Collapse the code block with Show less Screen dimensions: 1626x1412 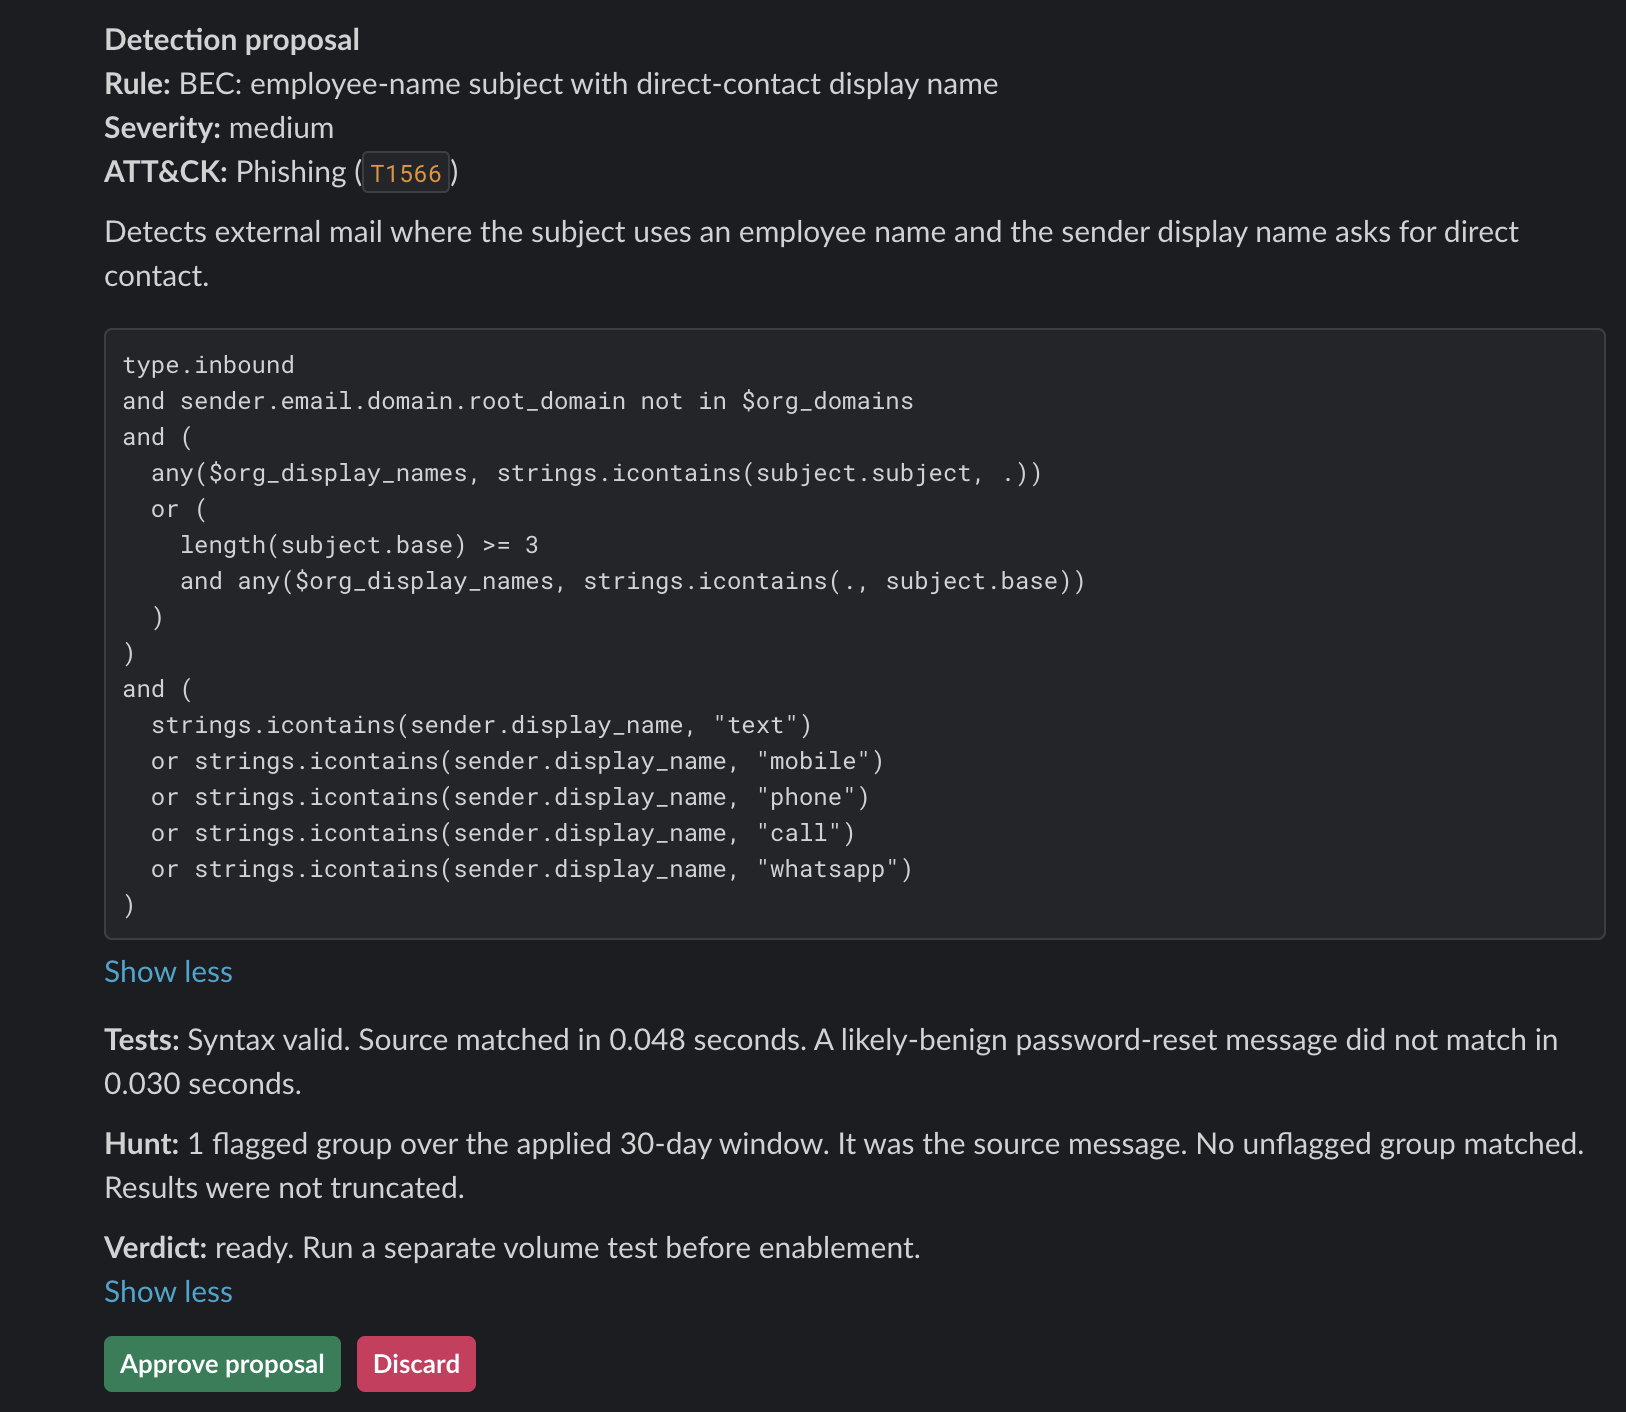click(168, 972)
